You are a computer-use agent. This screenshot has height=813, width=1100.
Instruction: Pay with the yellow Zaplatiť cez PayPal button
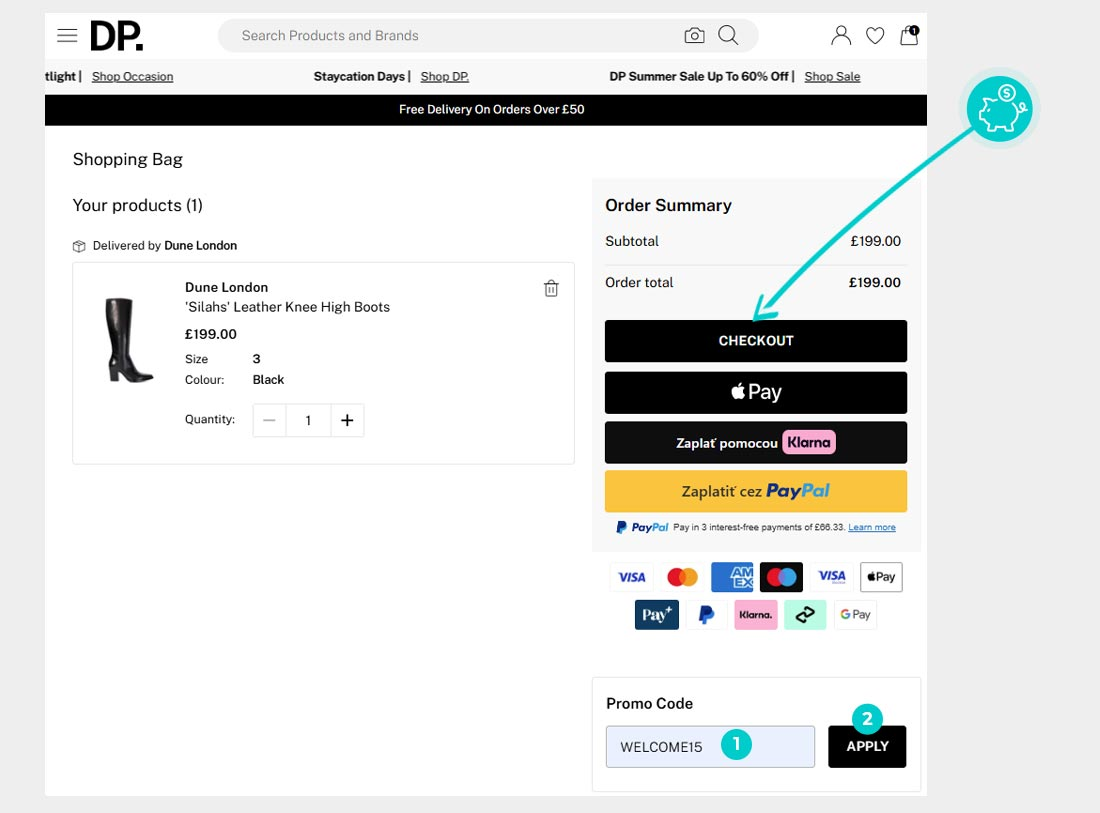(756, 491)
